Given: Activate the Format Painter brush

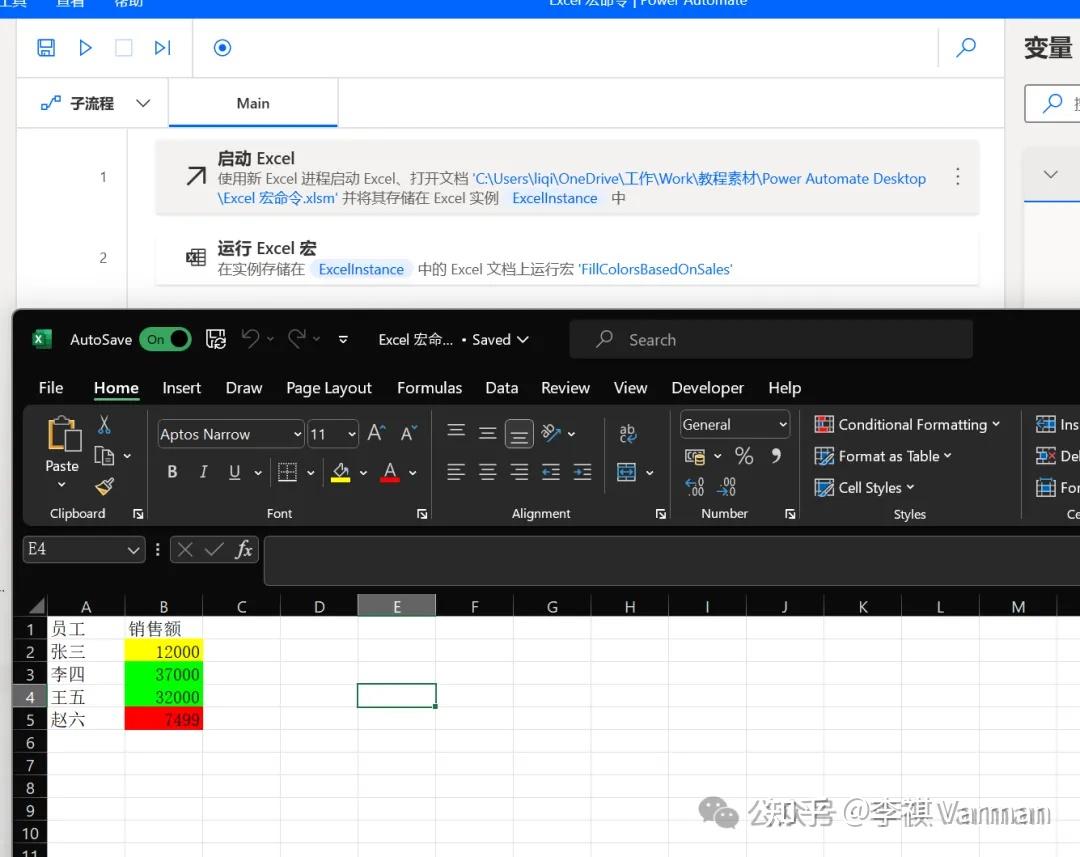Looking at the screenshot, I should coord(105,486).
